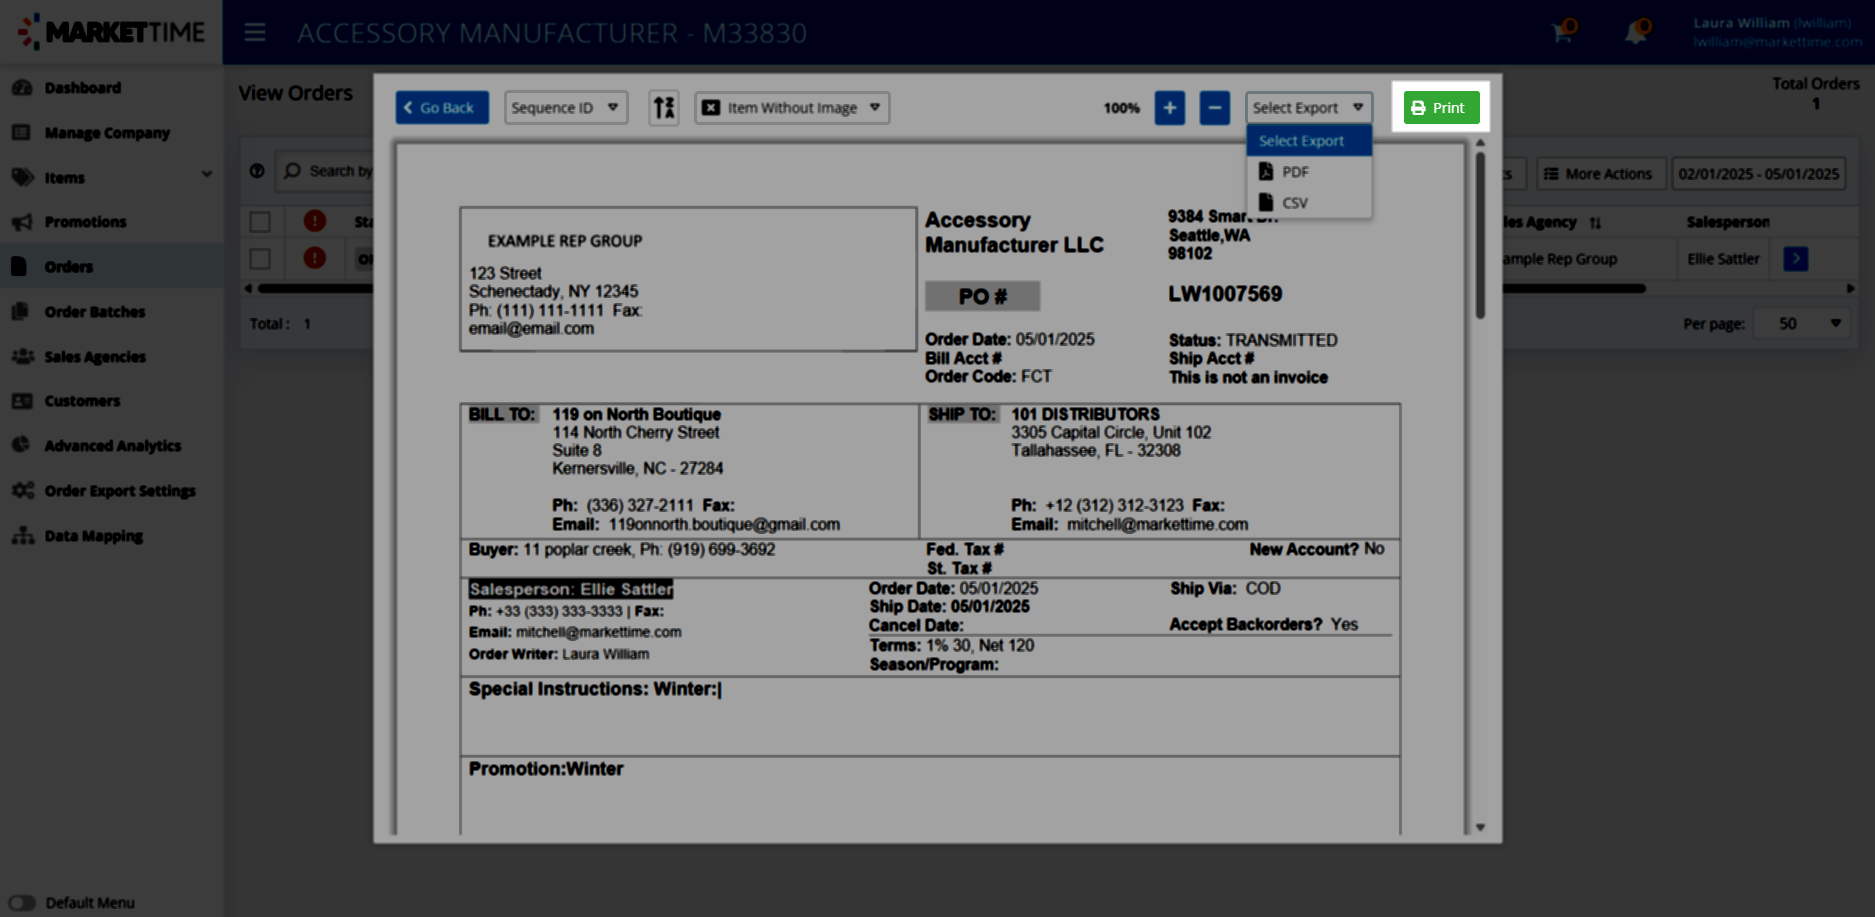Zoom in with the plus button

(1169, 107)
